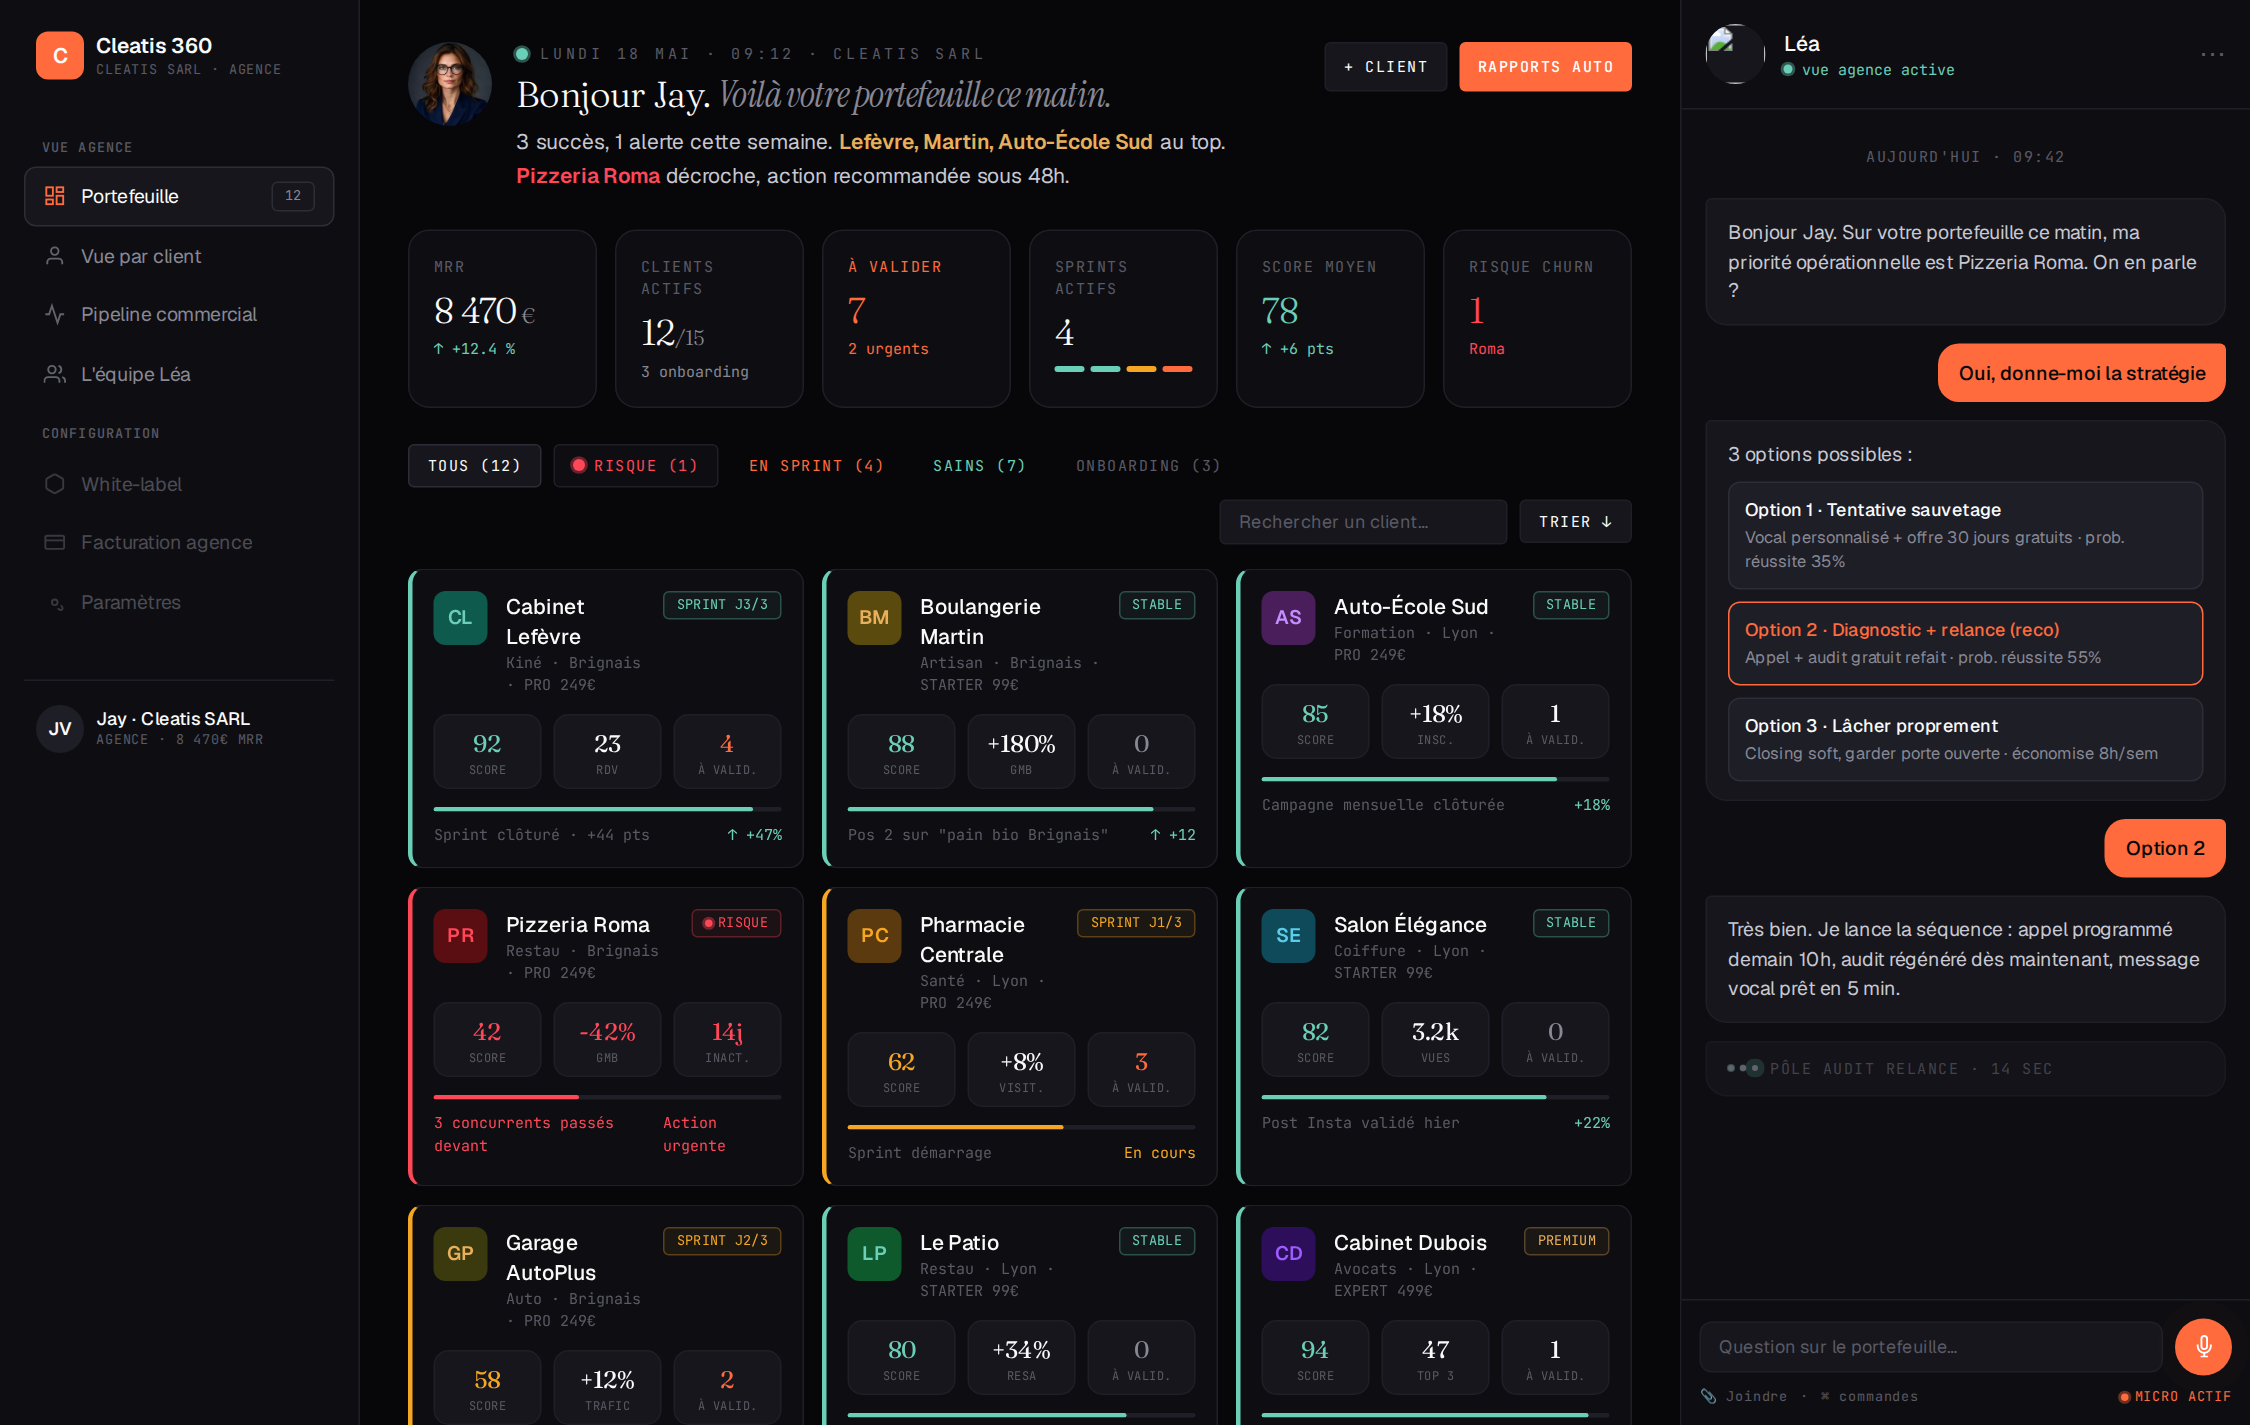Click Pizzeria Roma link in greeting
2250x1425 pixels.
point(588,176)
